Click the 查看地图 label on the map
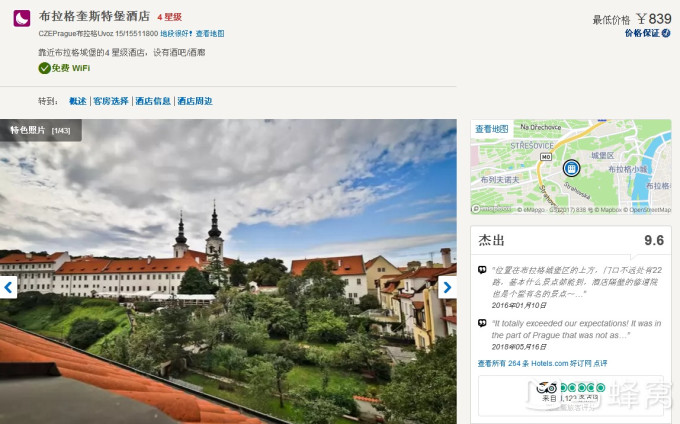Viewport: 680px width, 424px height. (492, 129)
